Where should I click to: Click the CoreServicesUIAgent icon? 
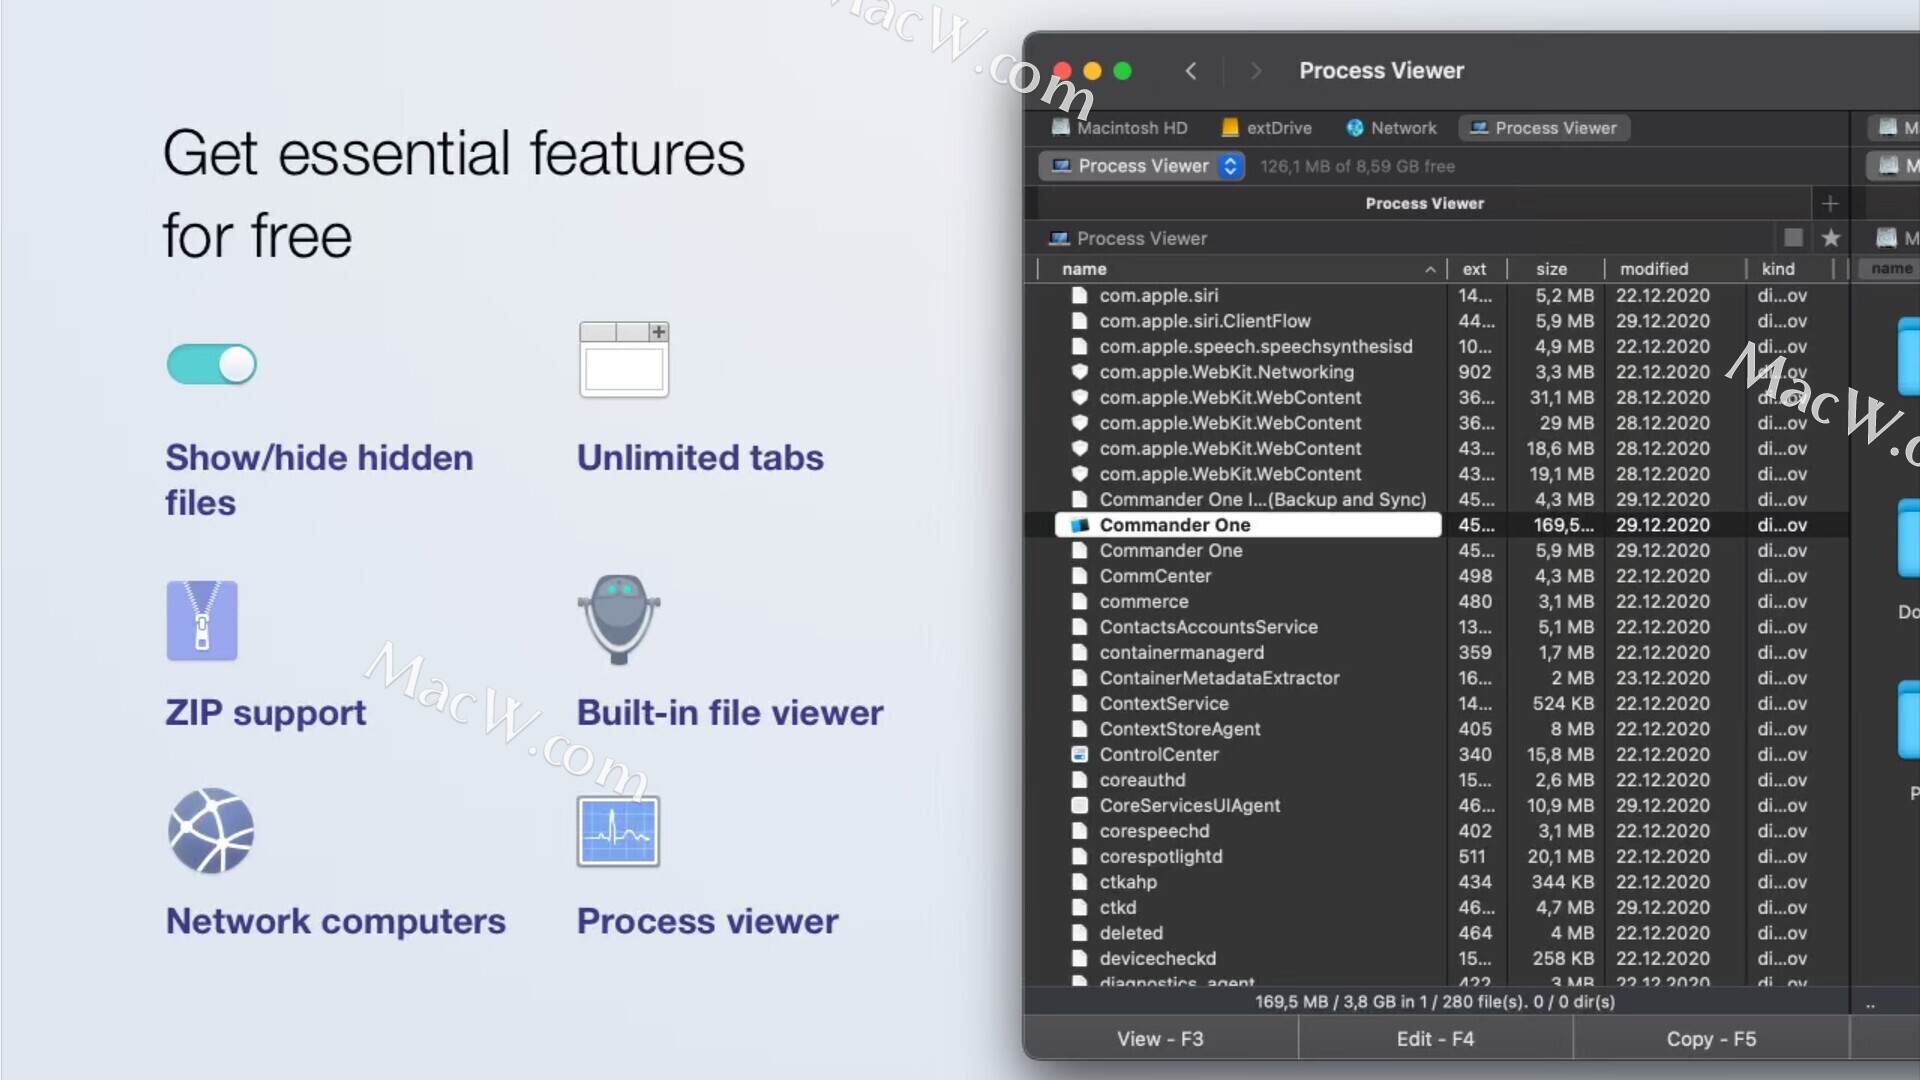[1079, 806]
